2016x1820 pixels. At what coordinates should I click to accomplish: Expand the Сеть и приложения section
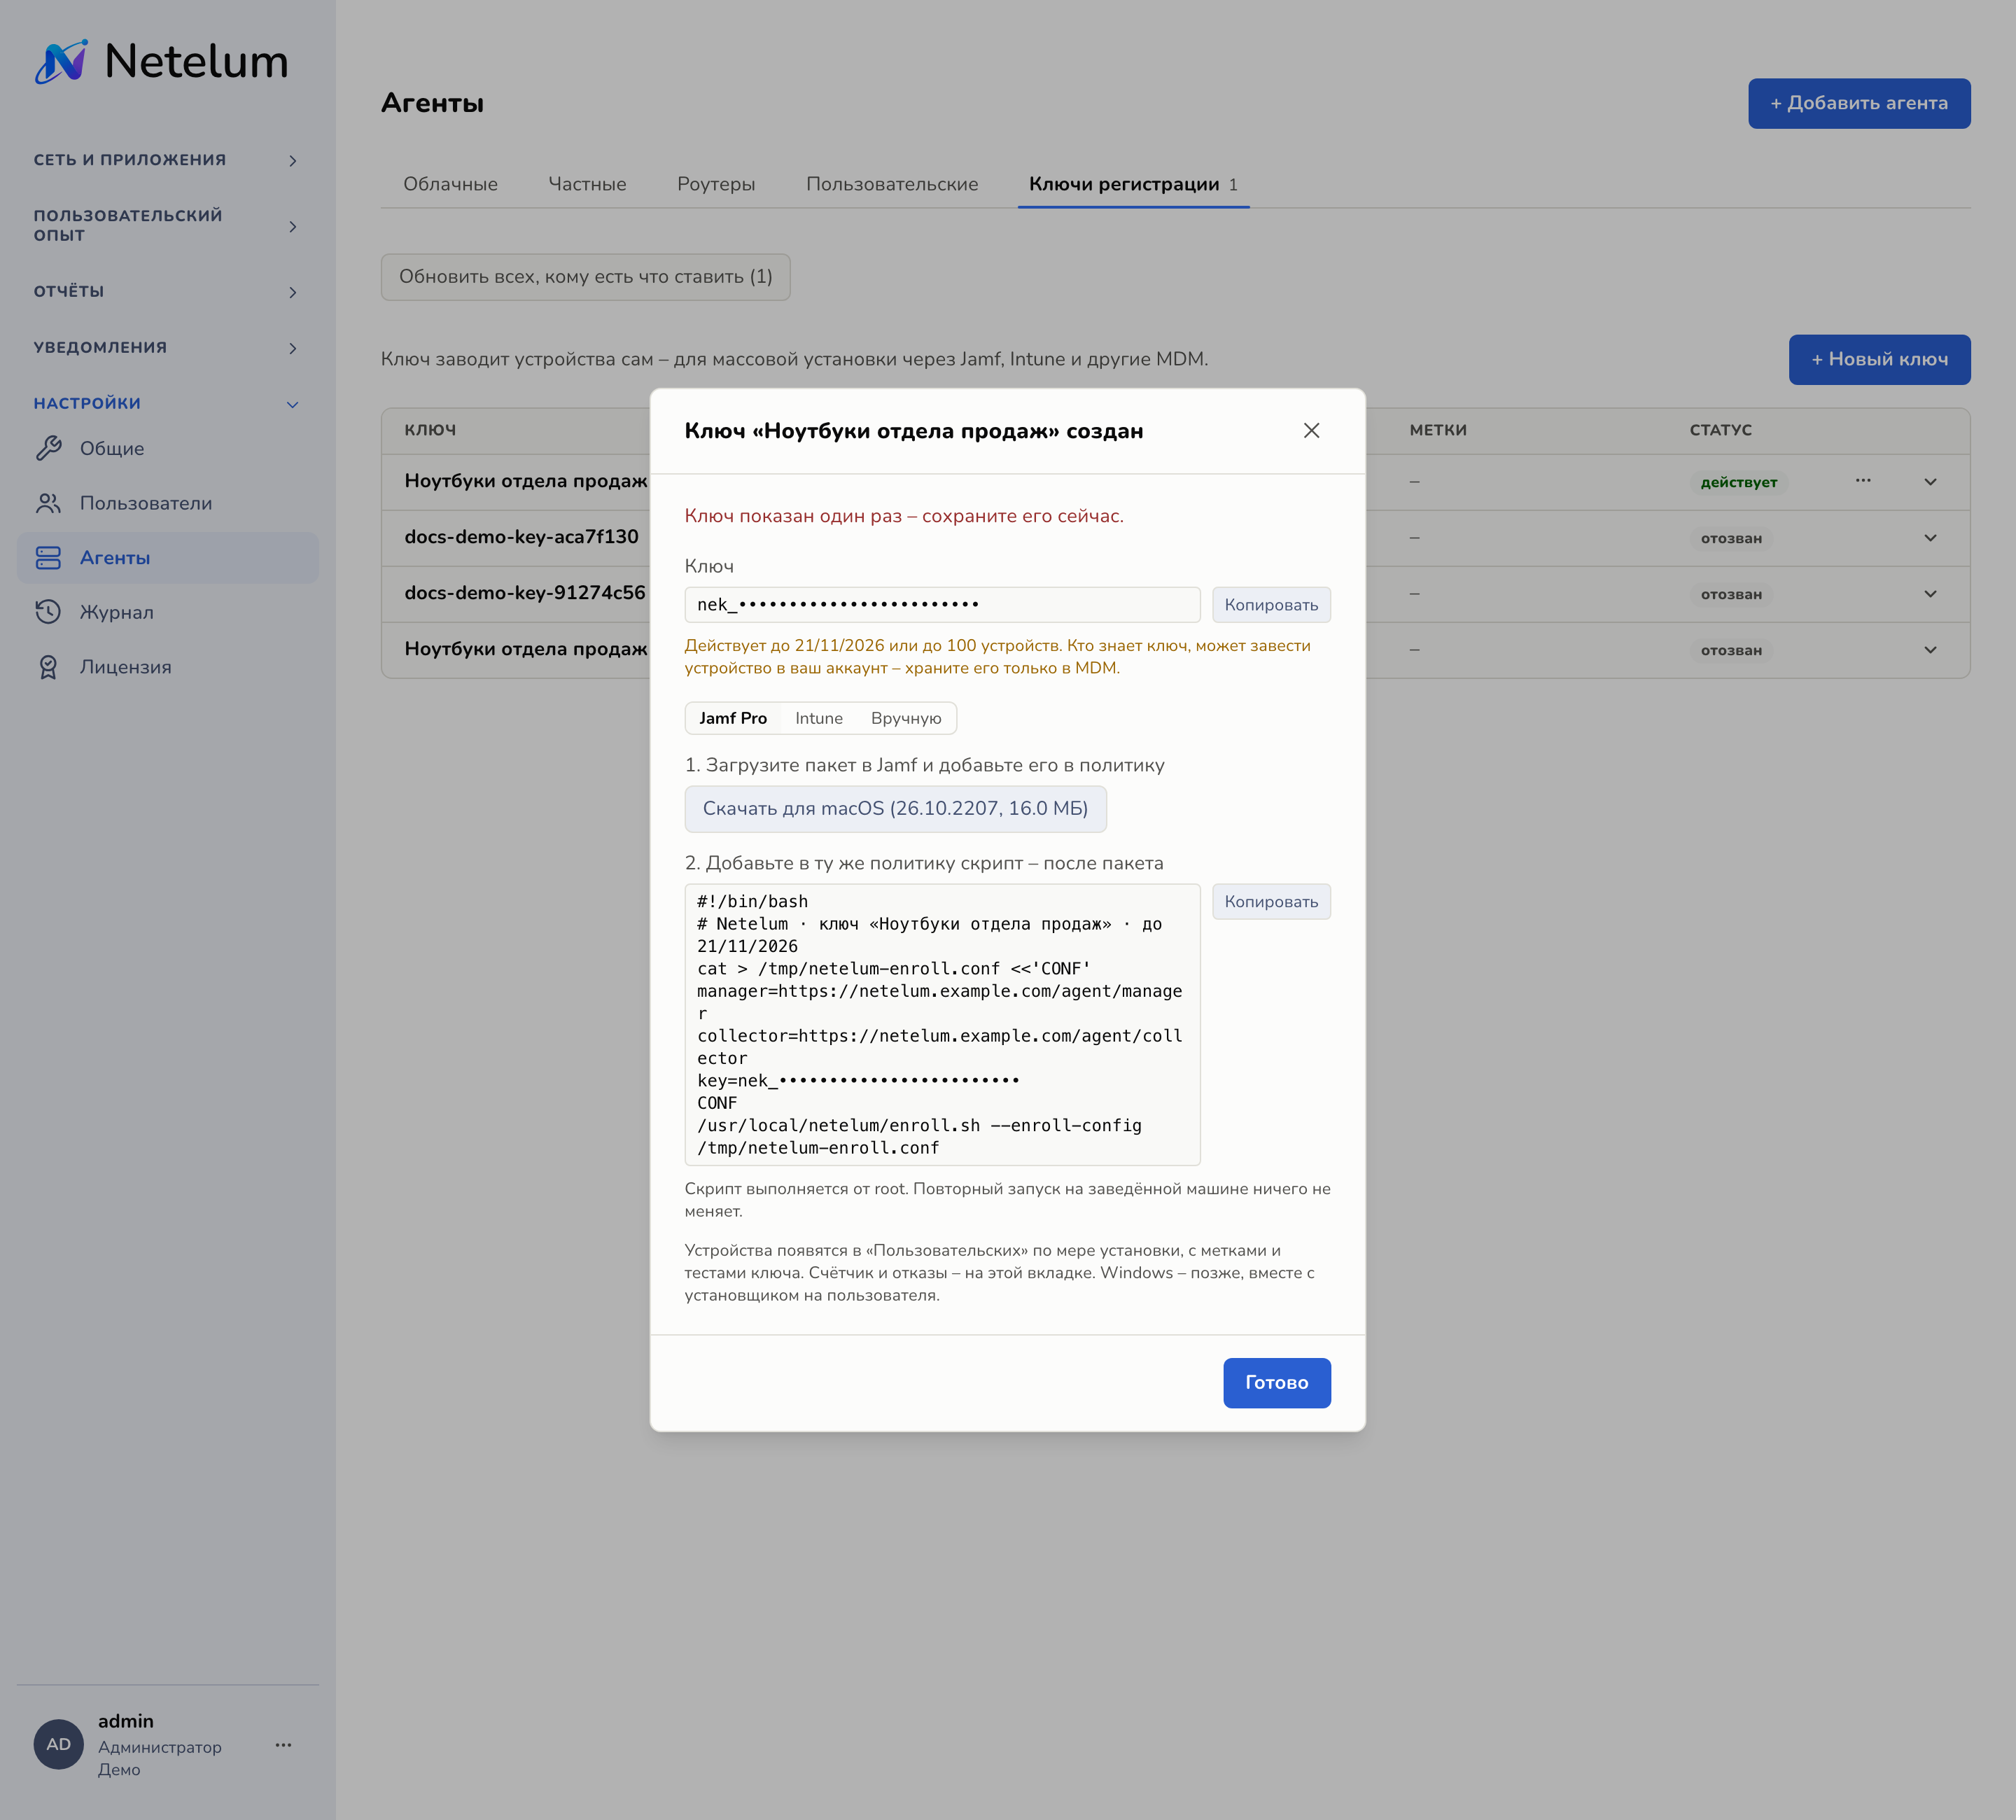tap(167, 160)
